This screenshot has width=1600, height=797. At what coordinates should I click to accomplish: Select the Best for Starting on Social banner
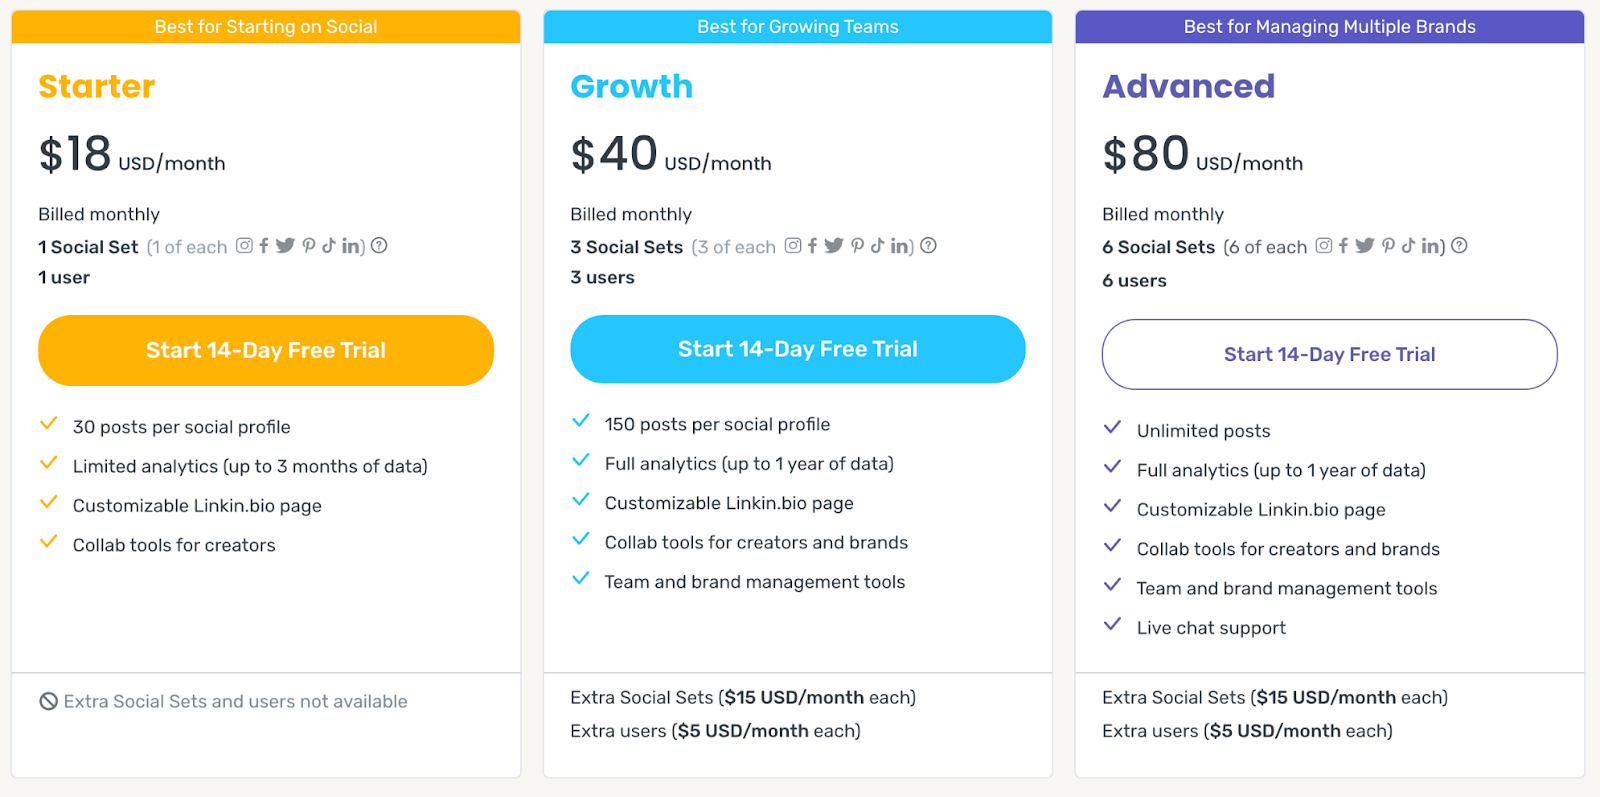[266, 27]
